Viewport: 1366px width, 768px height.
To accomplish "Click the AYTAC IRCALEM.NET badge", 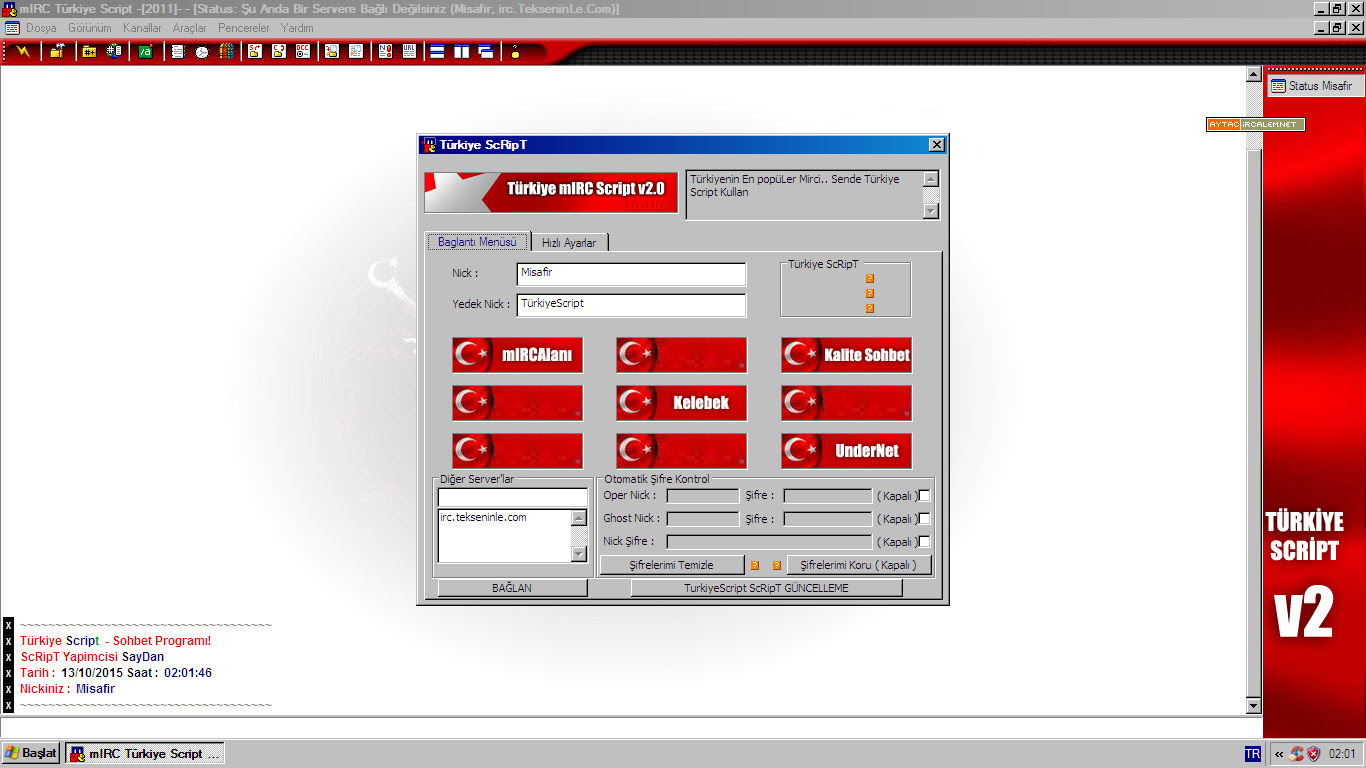I will pos(1255,125).
